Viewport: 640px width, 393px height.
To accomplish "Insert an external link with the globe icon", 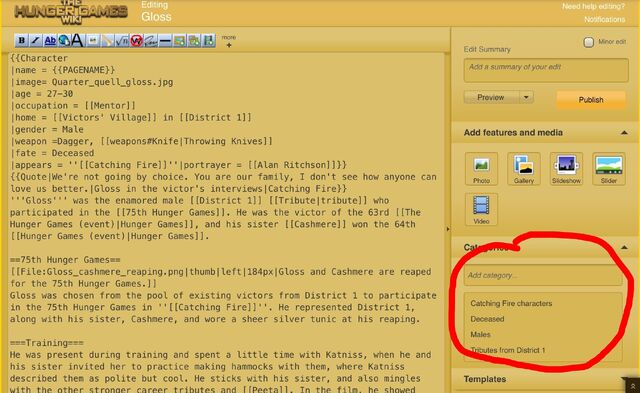I will [x=64, y=40].
